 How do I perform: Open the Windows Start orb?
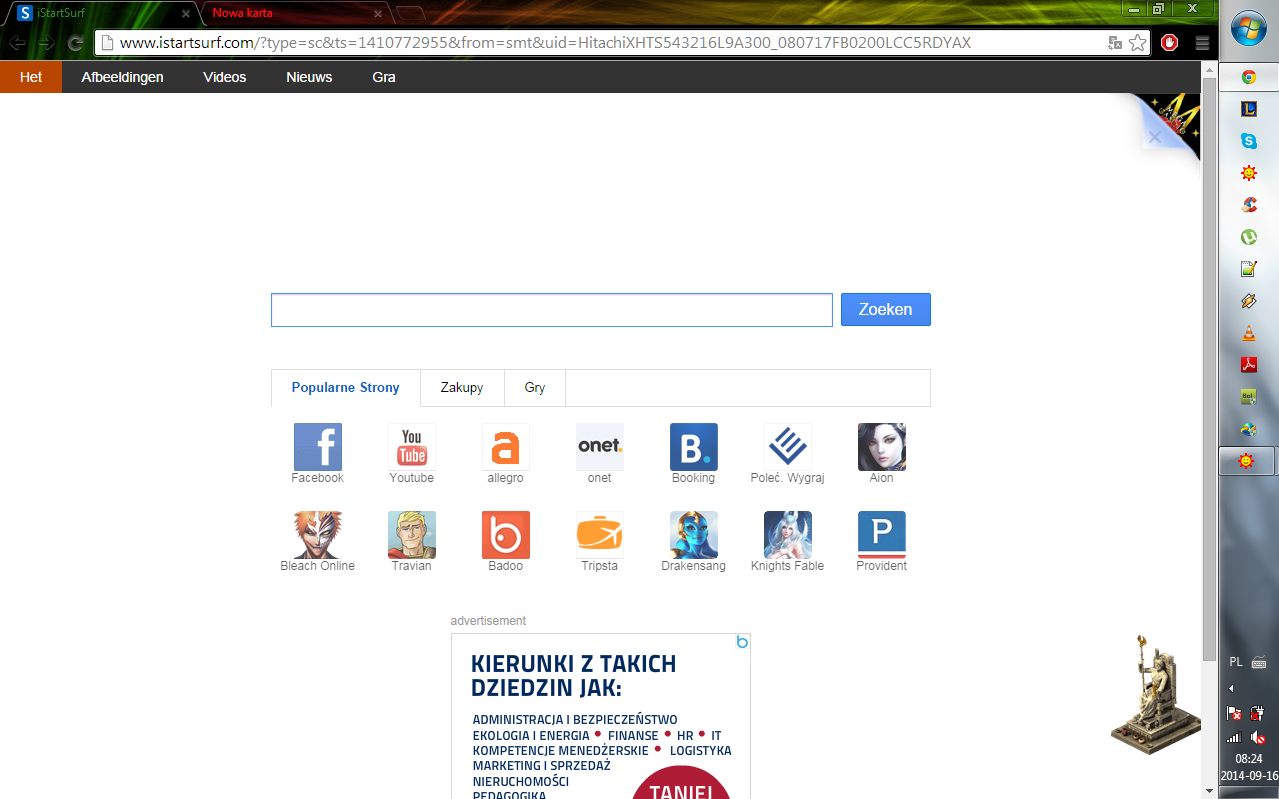[x=1249, y=29]
